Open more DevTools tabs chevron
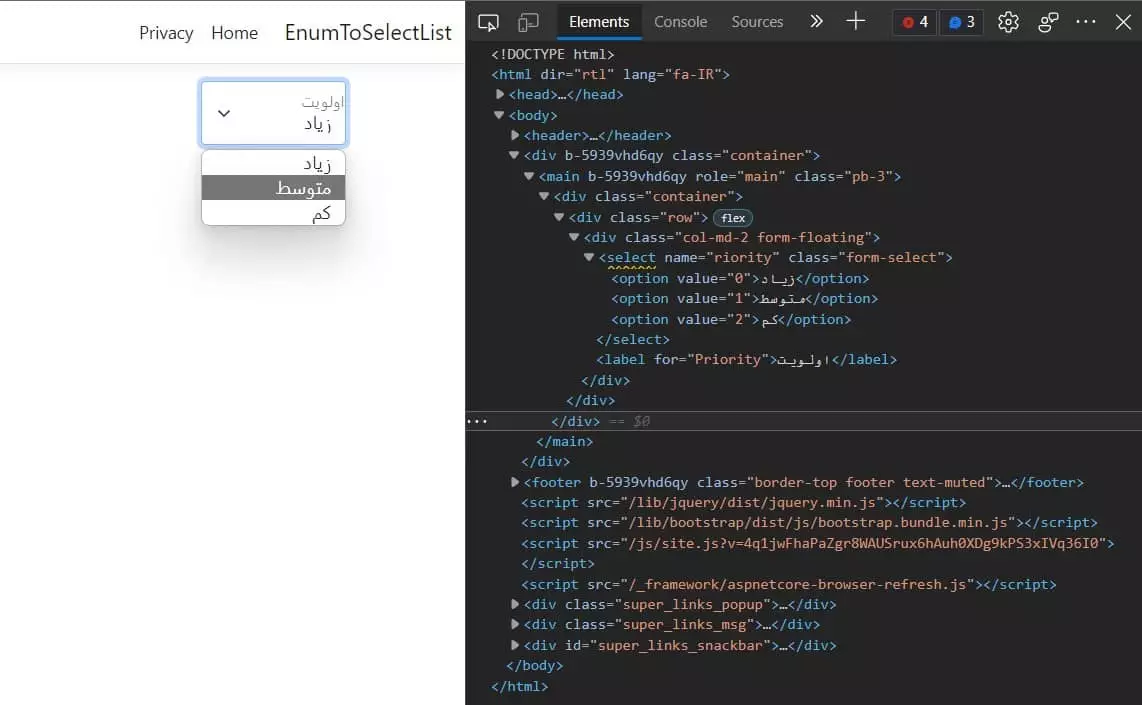Screen dimensions: 1142x705 point(816,22)
